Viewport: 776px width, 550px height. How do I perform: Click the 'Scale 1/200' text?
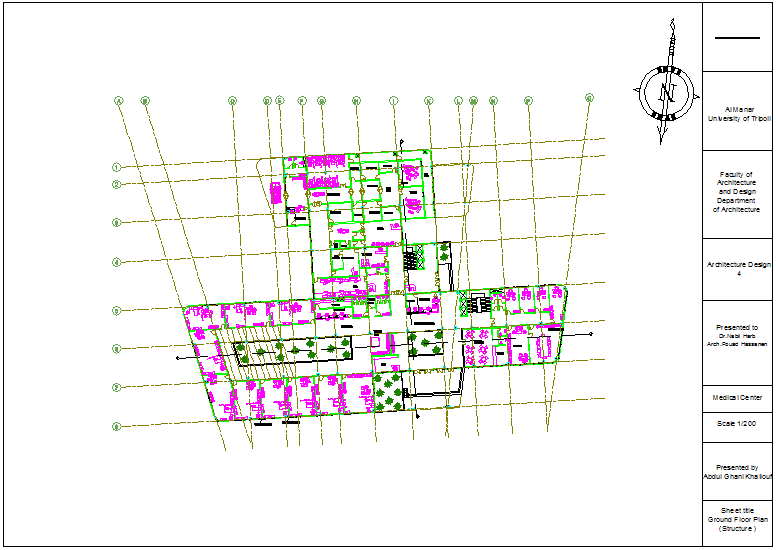coord(736,424)
